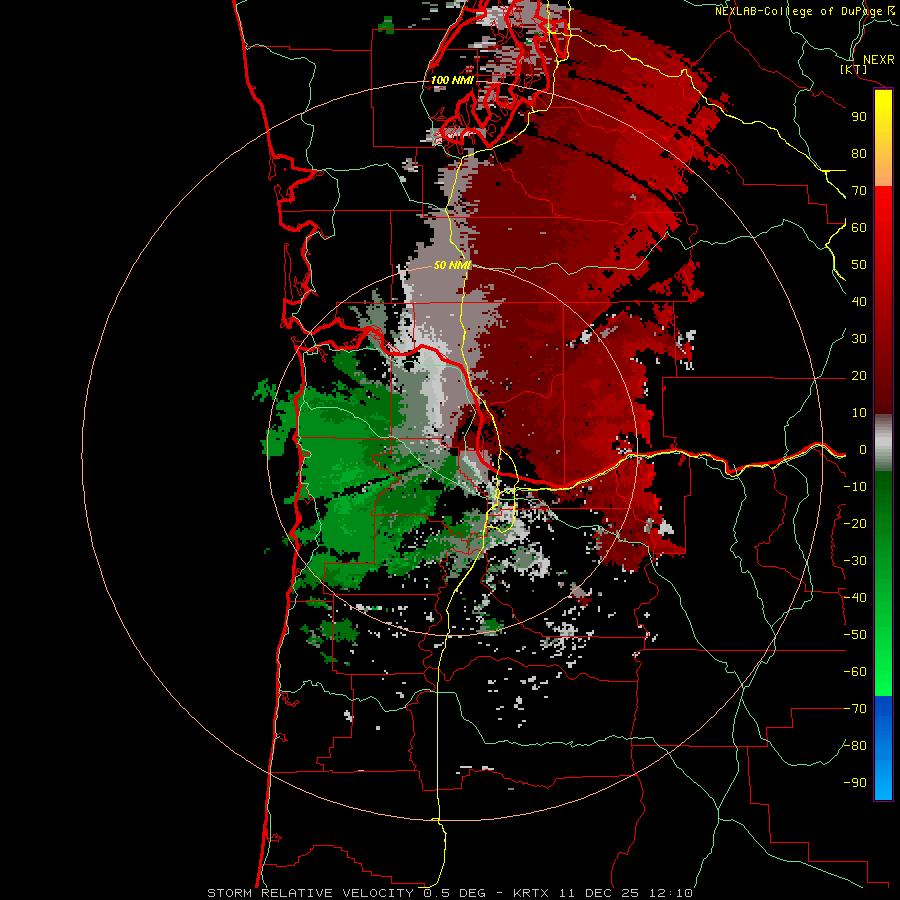Click the "[KT]" units label
This screenshot has width=900, height=900.
coord(854,69)
